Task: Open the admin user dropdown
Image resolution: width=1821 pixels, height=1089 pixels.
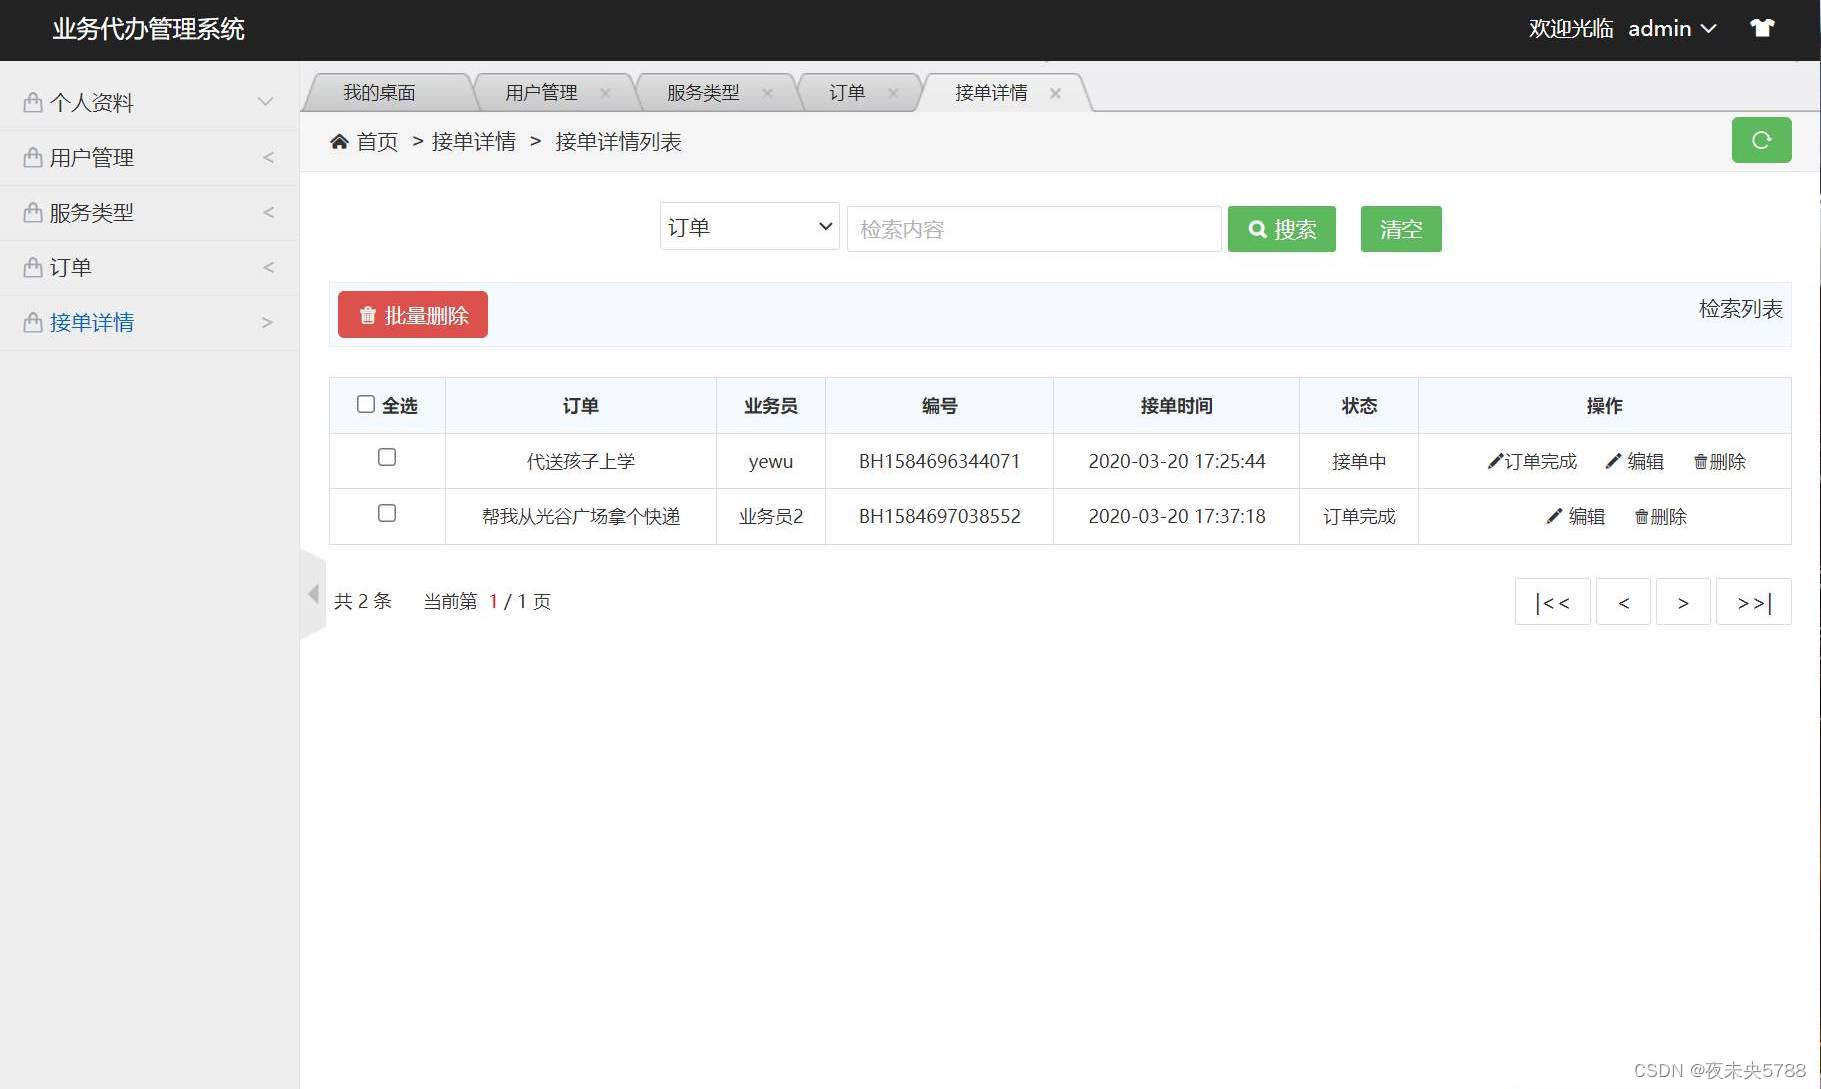Action: tap(1671, 28)
